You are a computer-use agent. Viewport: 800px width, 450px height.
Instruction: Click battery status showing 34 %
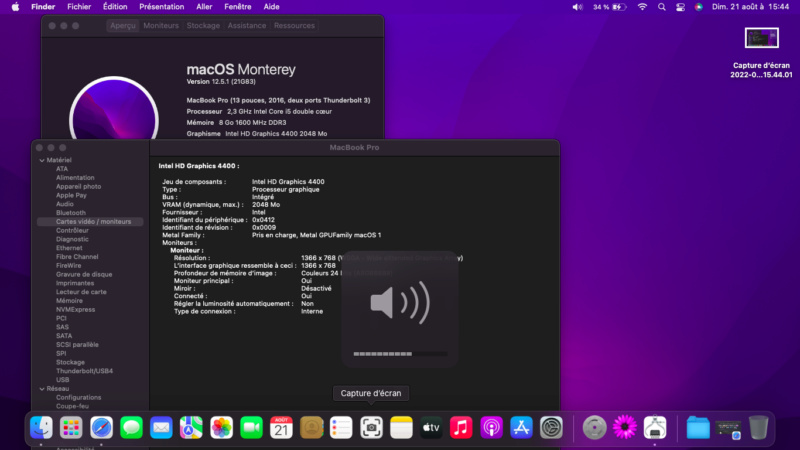[610, 7]
